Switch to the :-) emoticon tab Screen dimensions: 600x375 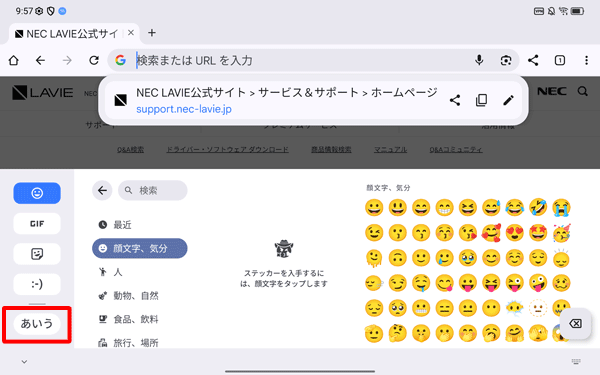37,284
